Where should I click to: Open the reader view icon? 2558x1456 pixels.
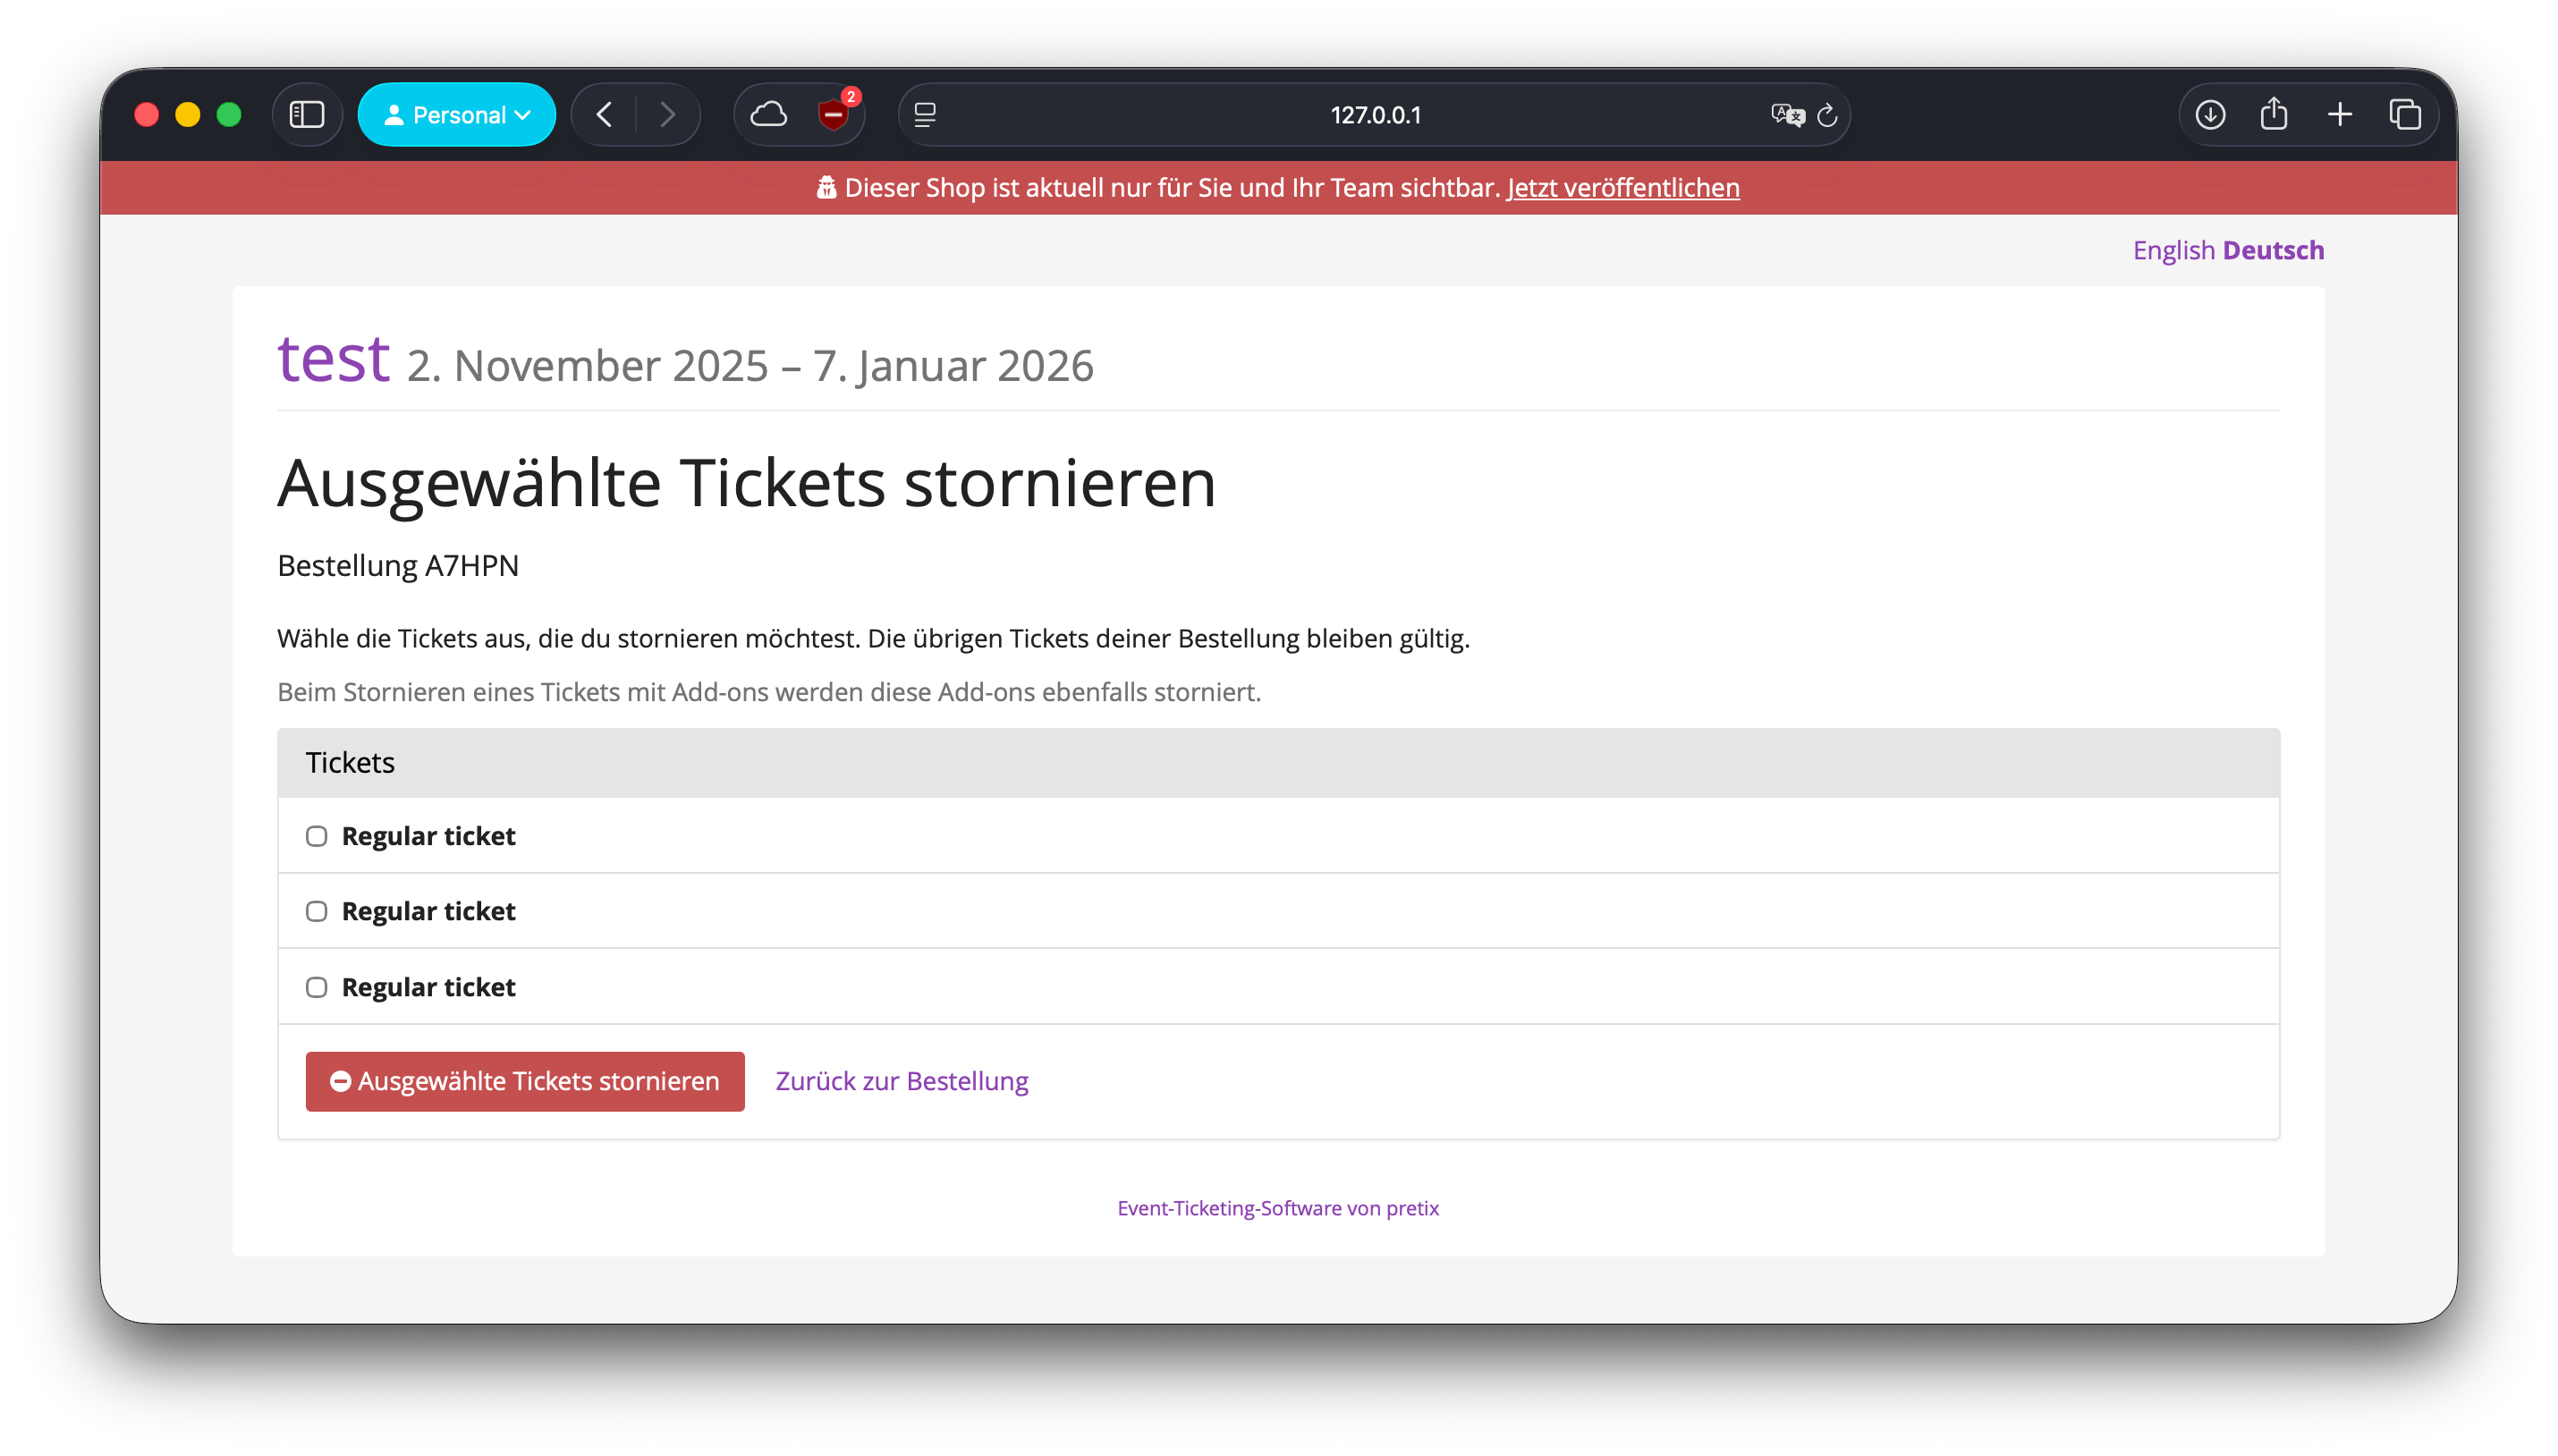pyautogui.click(x=925, y=115)
